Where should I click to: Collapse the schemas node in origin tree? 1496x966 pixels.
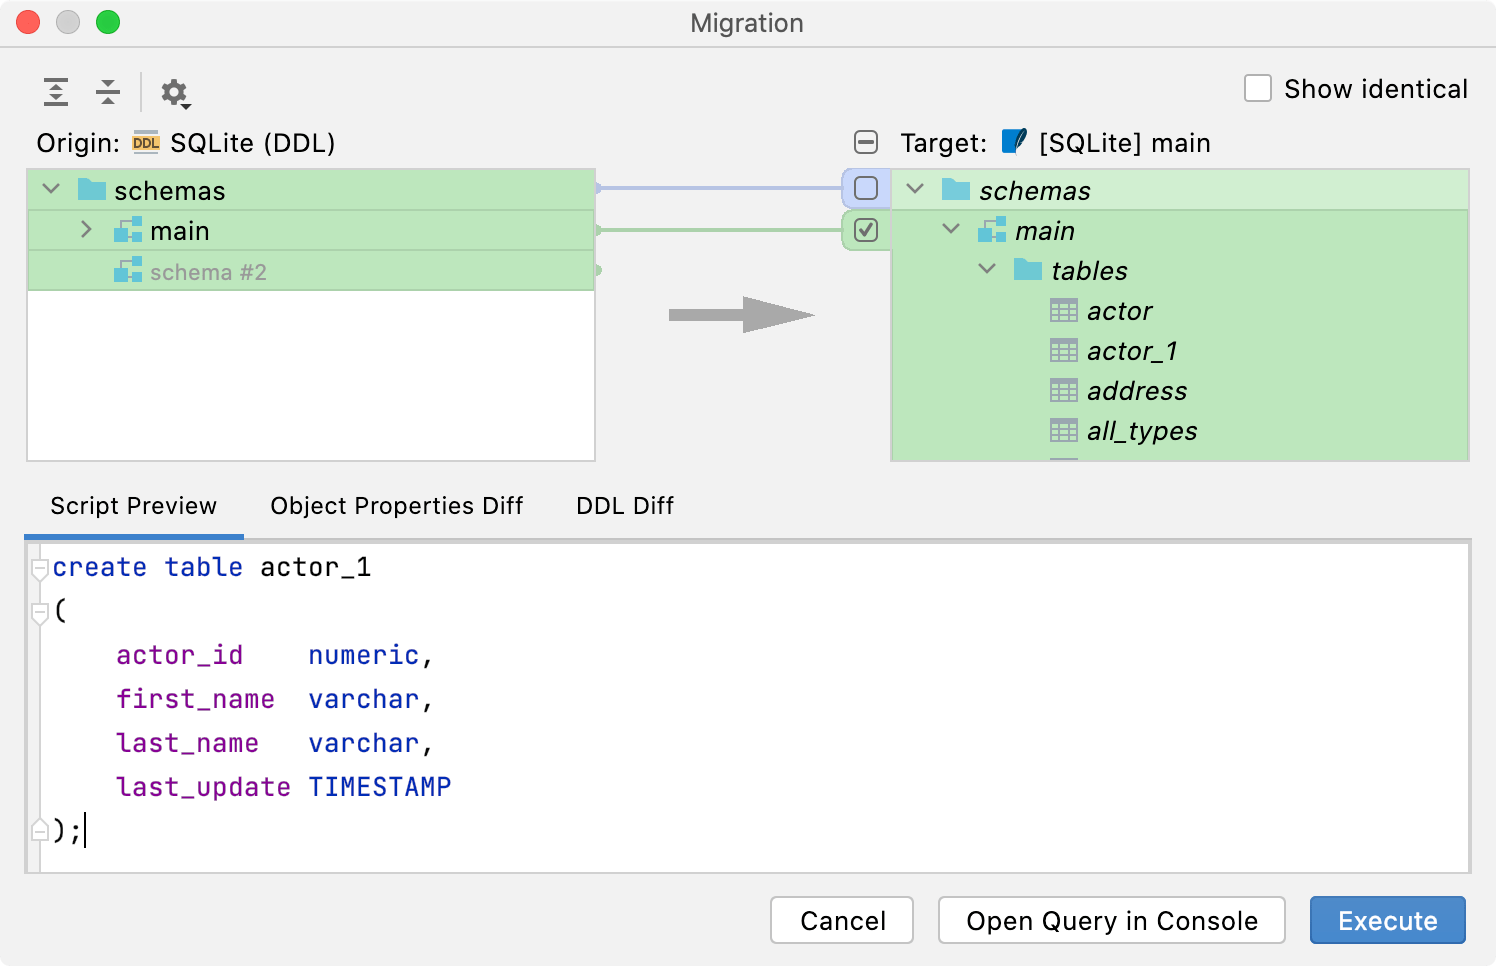(x=48, y=189)
